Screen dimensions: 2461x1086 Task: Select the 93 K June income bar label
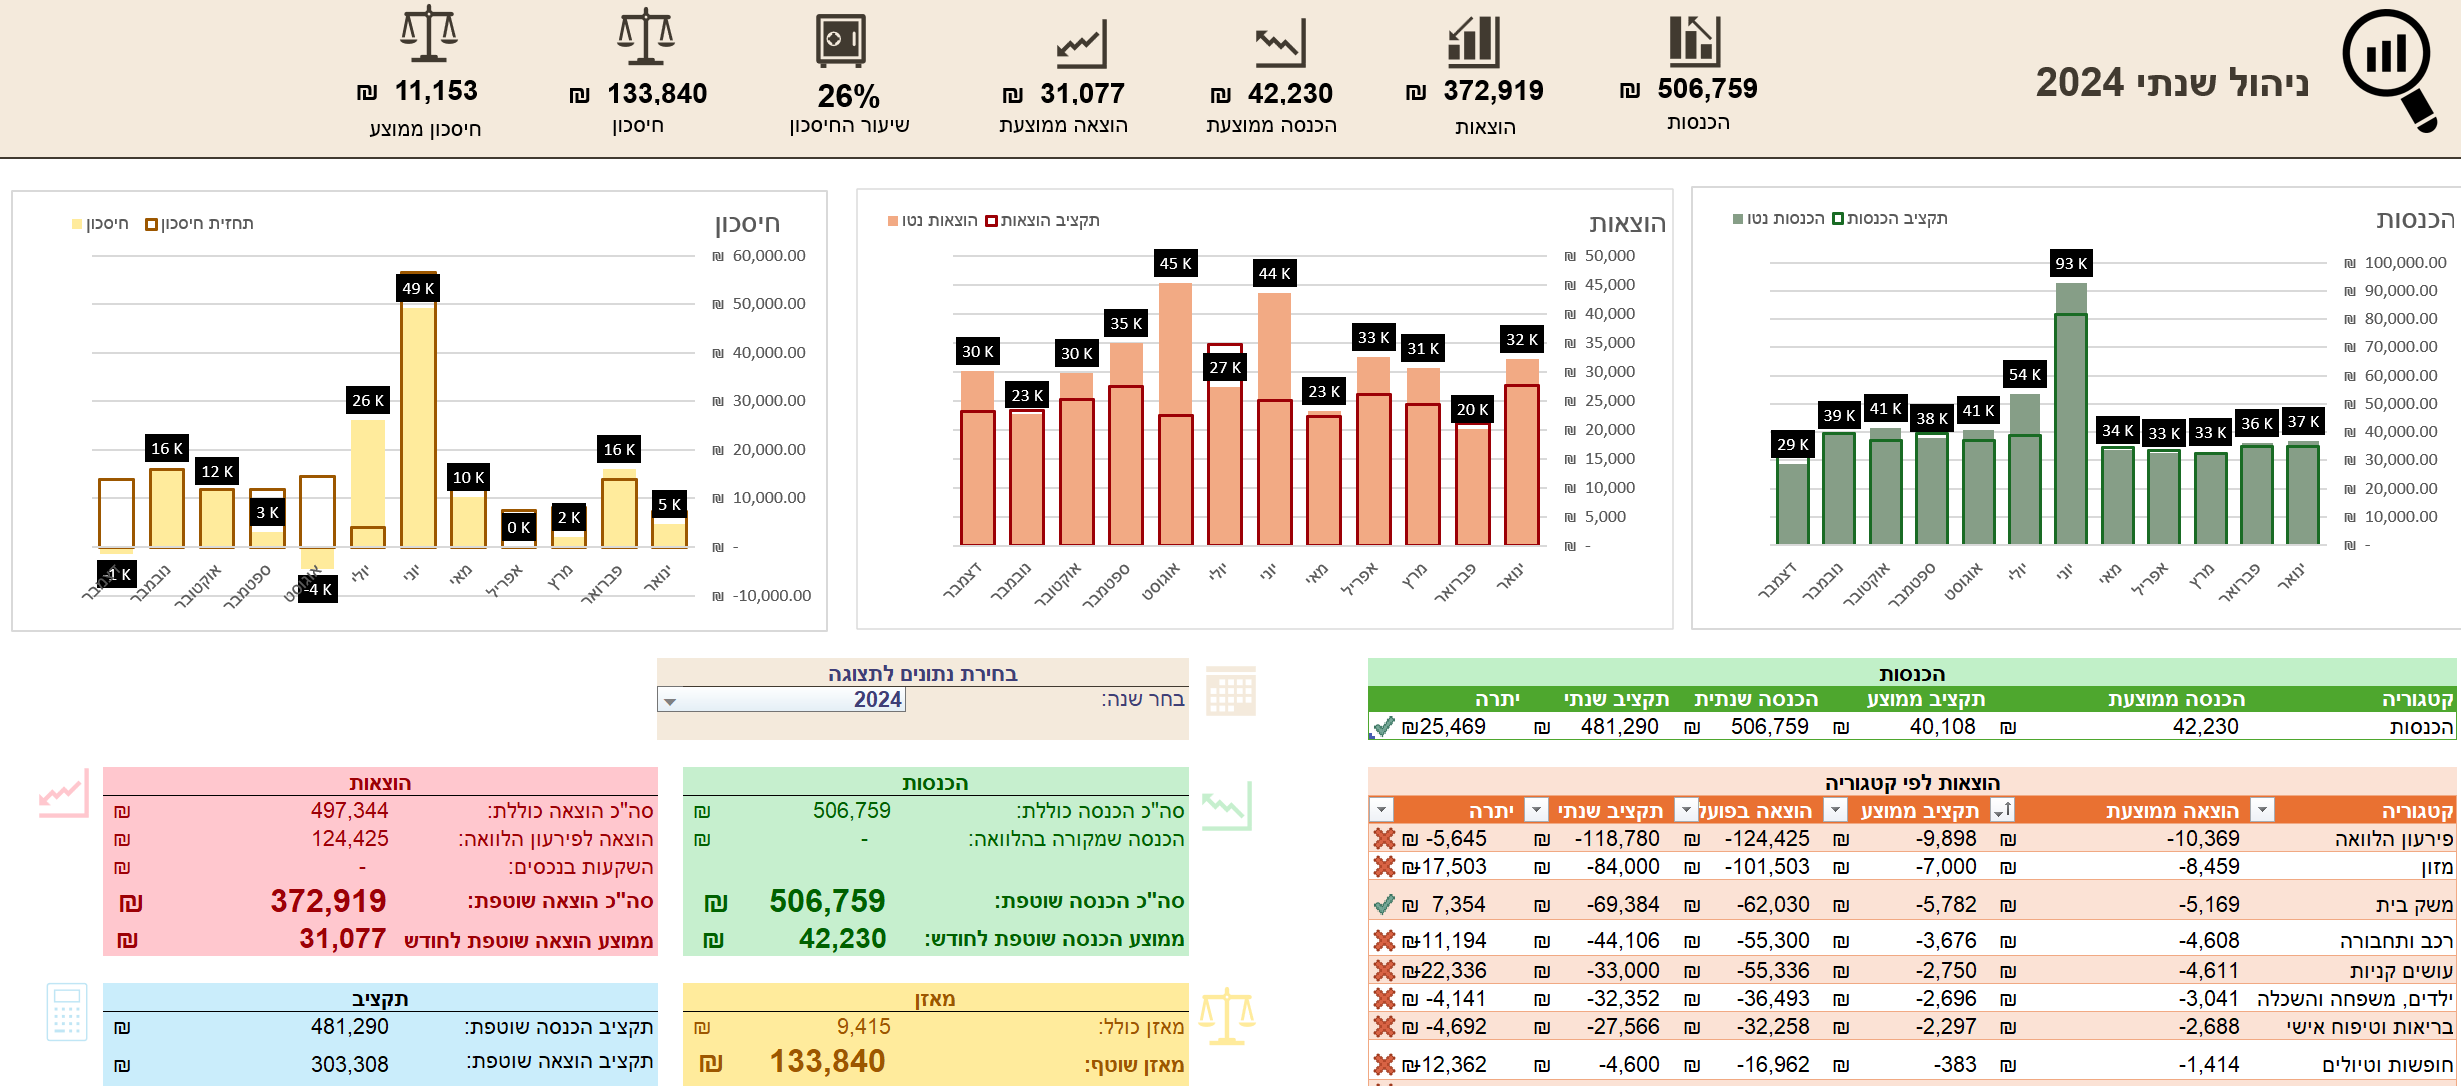(2070, 263)
